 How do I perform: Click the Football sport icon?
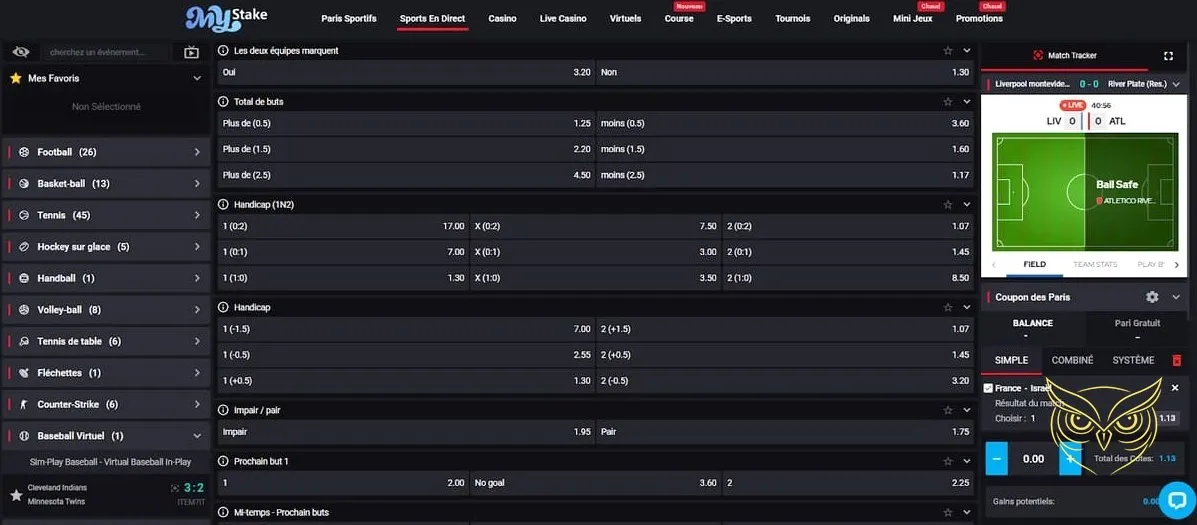point(24,152)
